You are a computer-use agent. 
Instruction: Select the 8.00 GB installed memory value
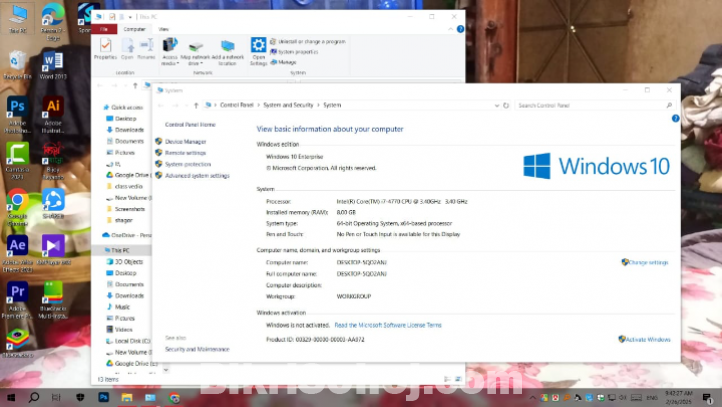[x=346, y=212]
